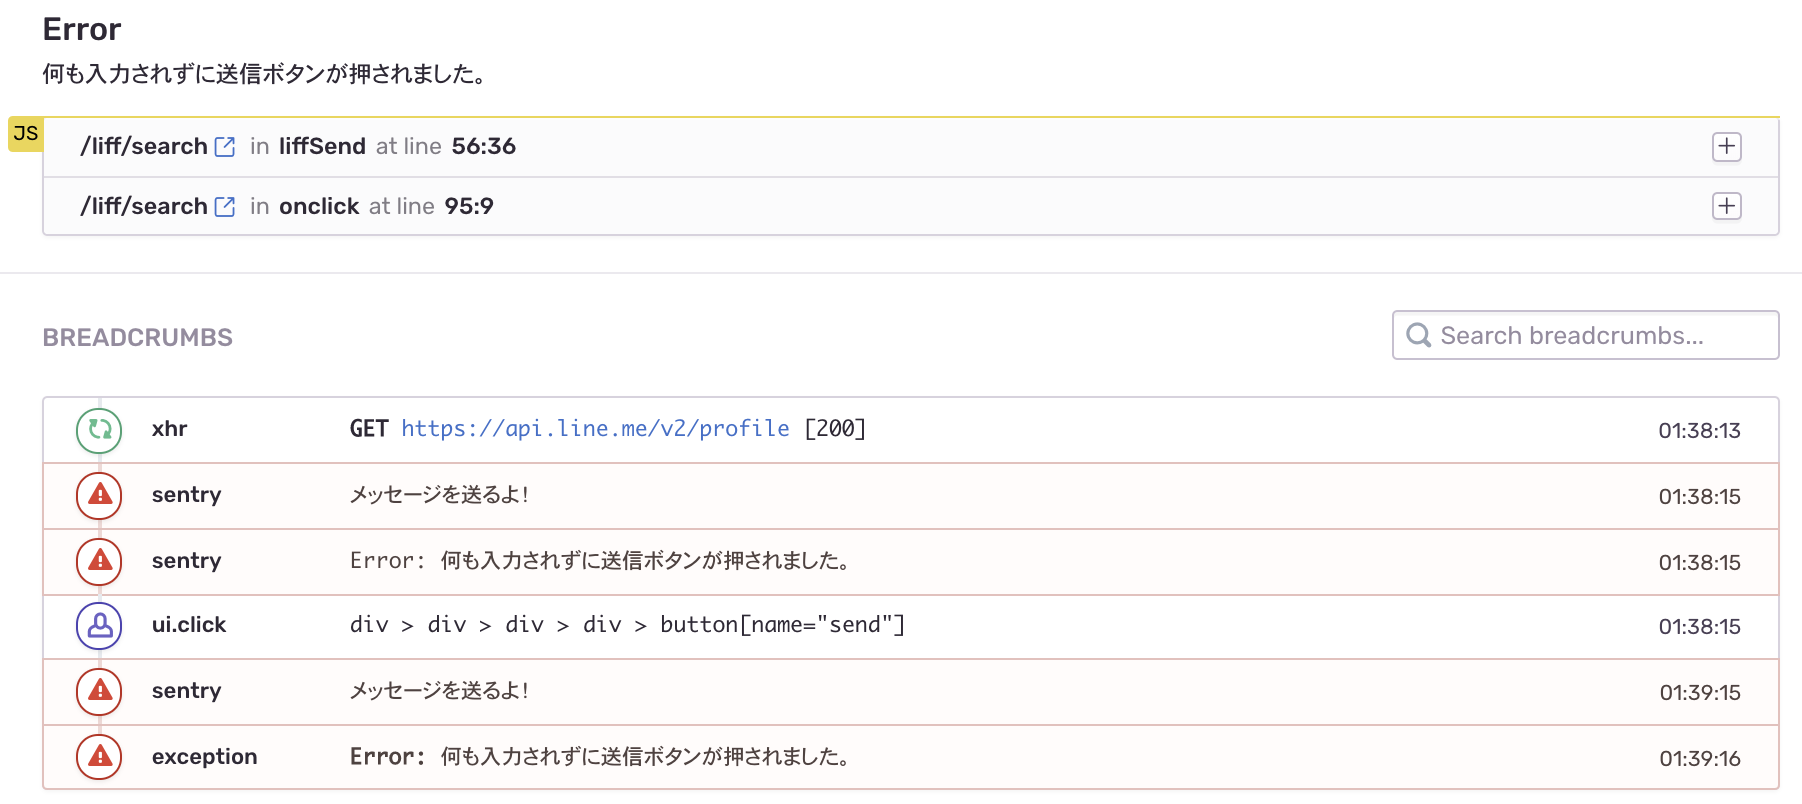Image resolution: width=1802 pixels, height=804 pixels.
Task: Click the ui.click user icon
Action: coord(99,626)
